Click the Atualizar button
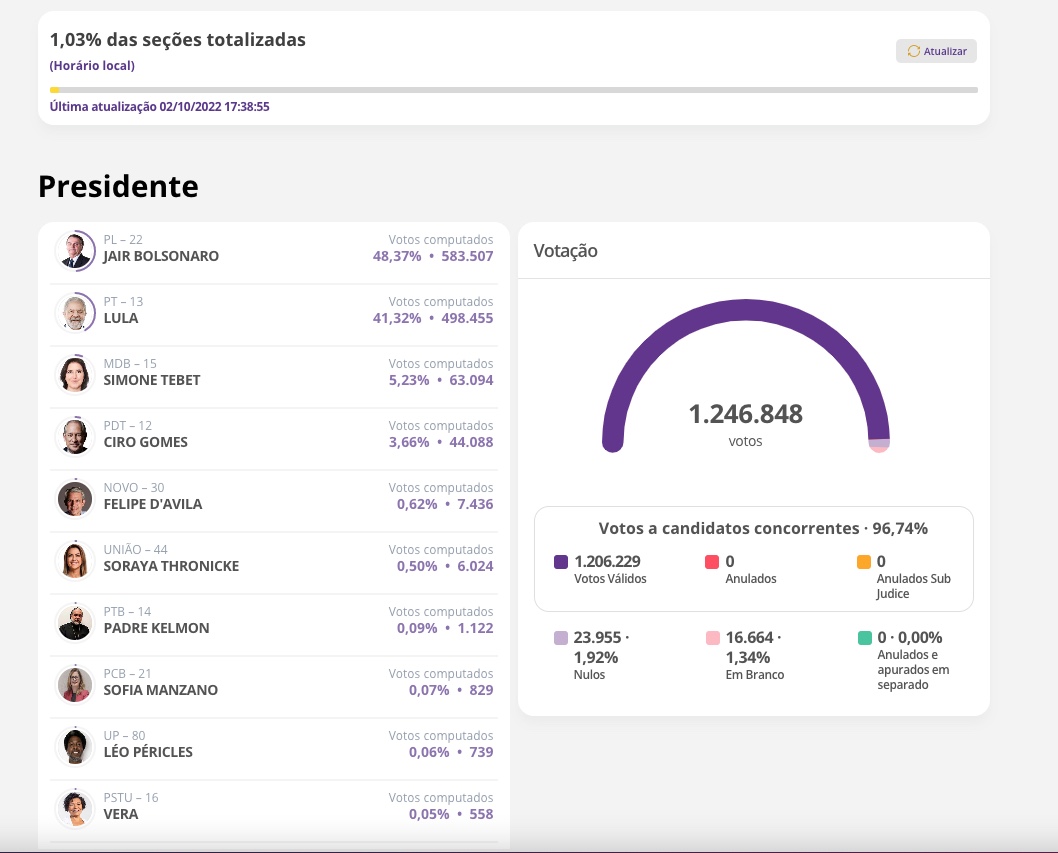This screenshot has width=1058, height=853. click(936, 51)
